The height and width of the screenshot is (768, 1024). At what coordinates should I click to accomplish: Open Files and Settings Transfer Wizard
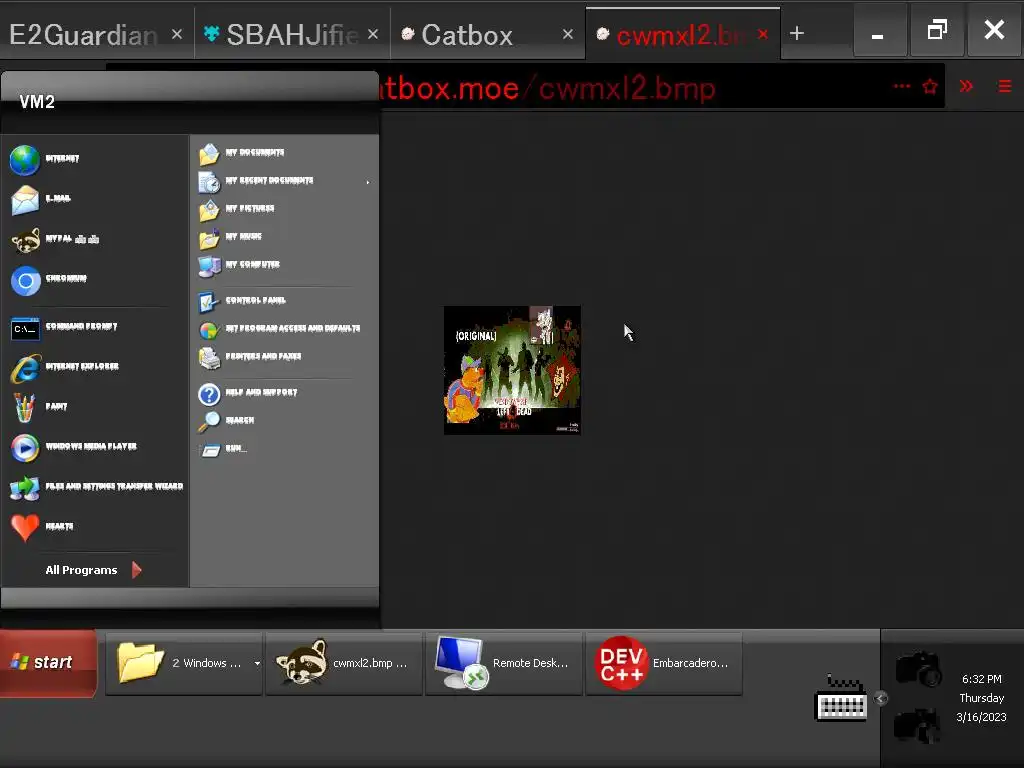97,487
